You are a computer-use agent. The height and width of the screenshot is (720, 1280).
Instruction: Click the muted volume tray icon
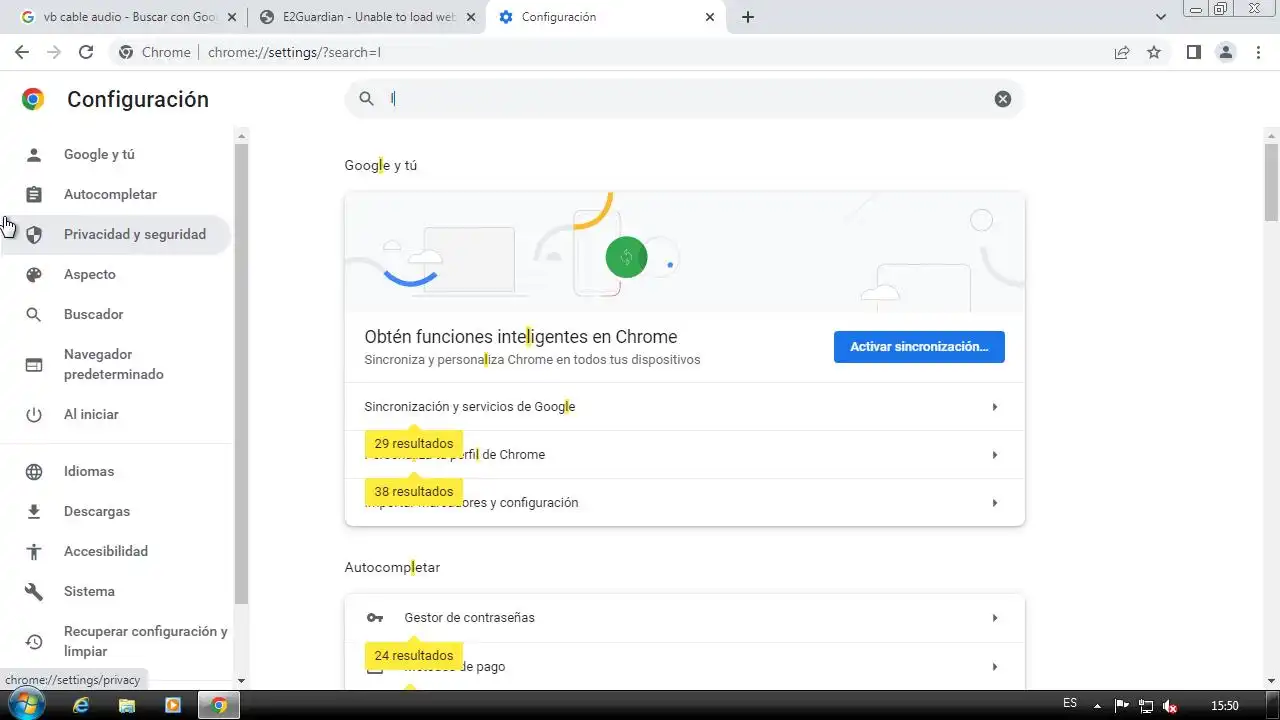click(1171, 706)
